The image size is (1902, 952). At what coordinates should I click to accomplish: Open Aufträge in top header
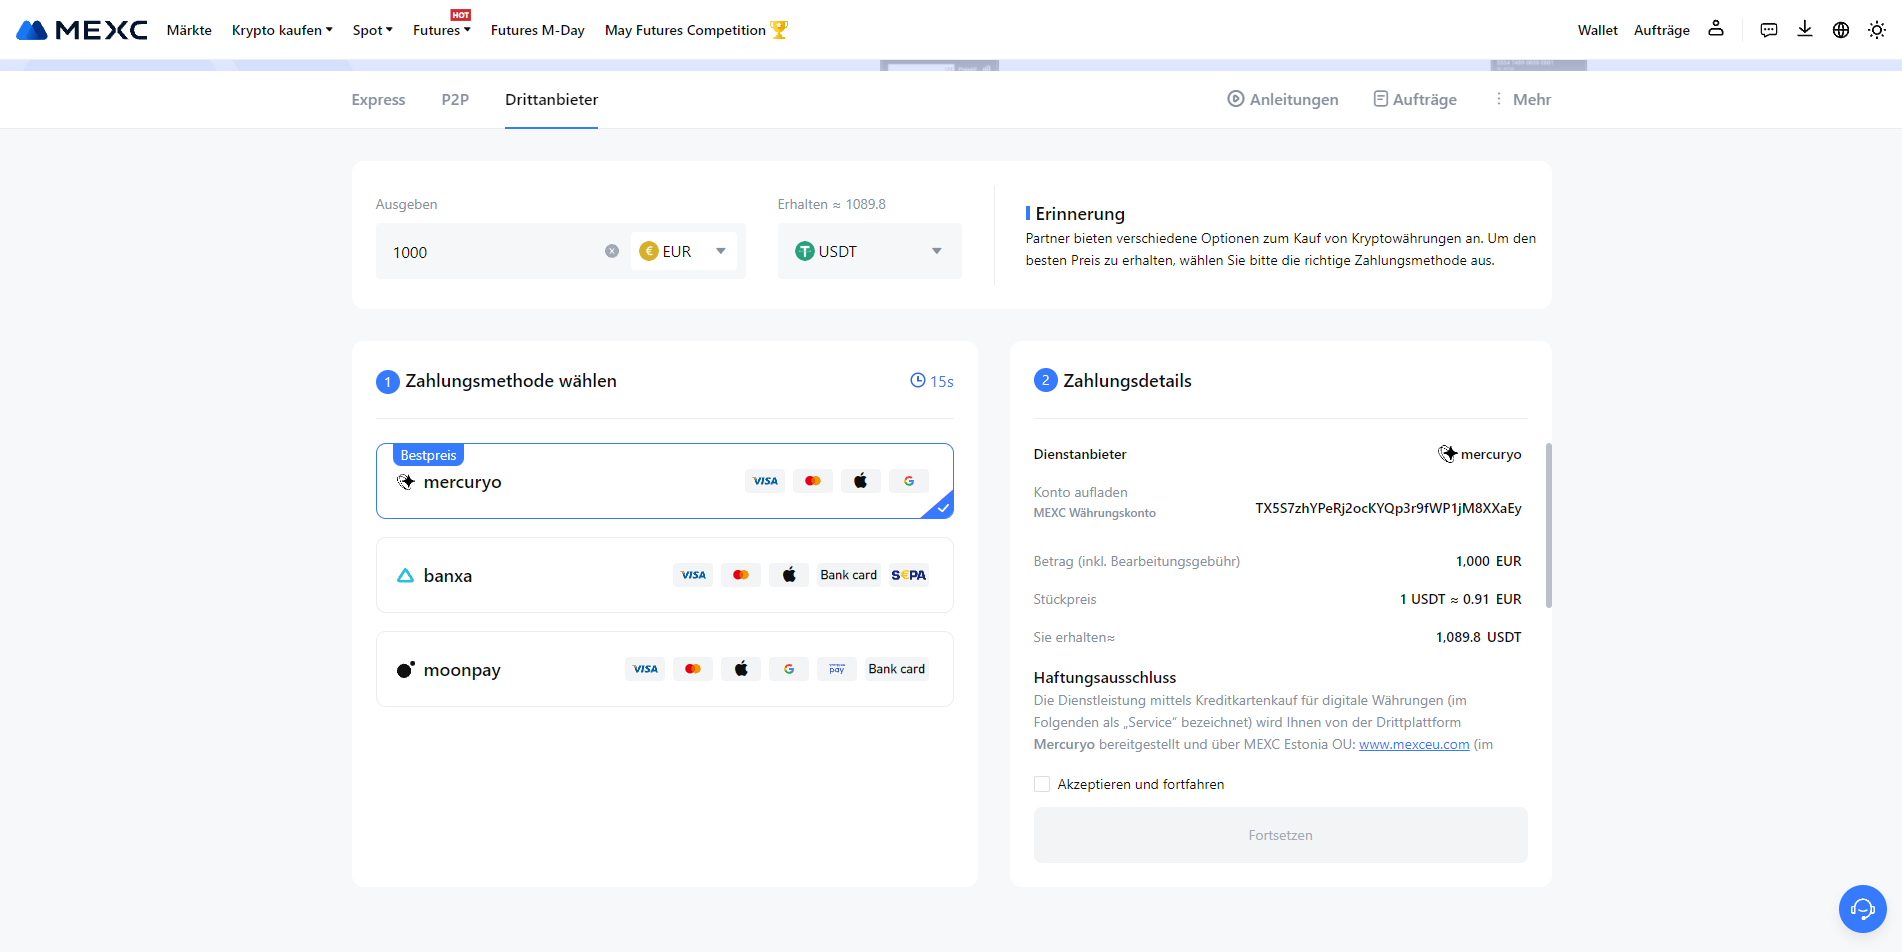(1661, 30)
